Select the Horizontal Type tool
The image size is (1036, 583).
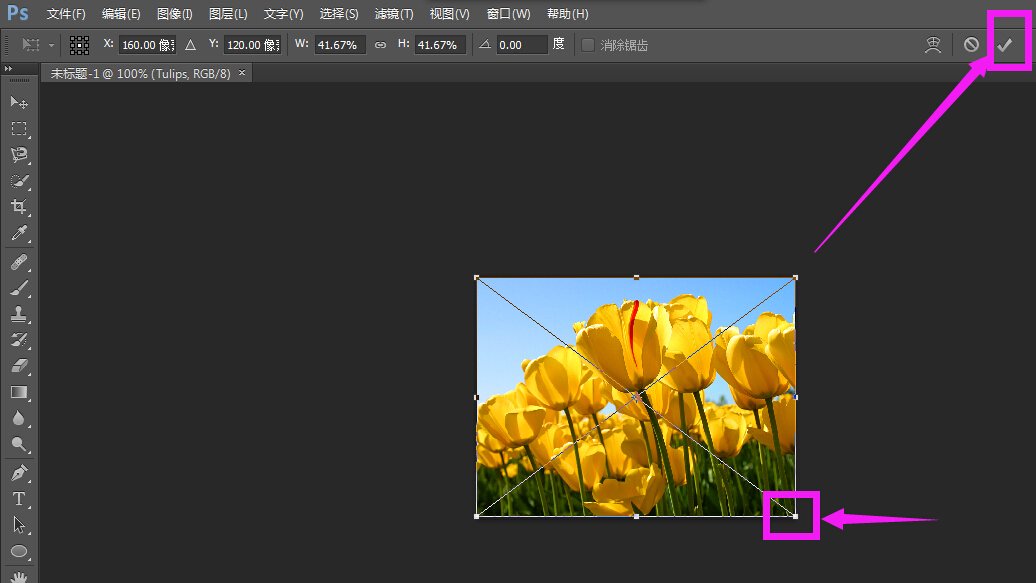[x=19, y=498]
